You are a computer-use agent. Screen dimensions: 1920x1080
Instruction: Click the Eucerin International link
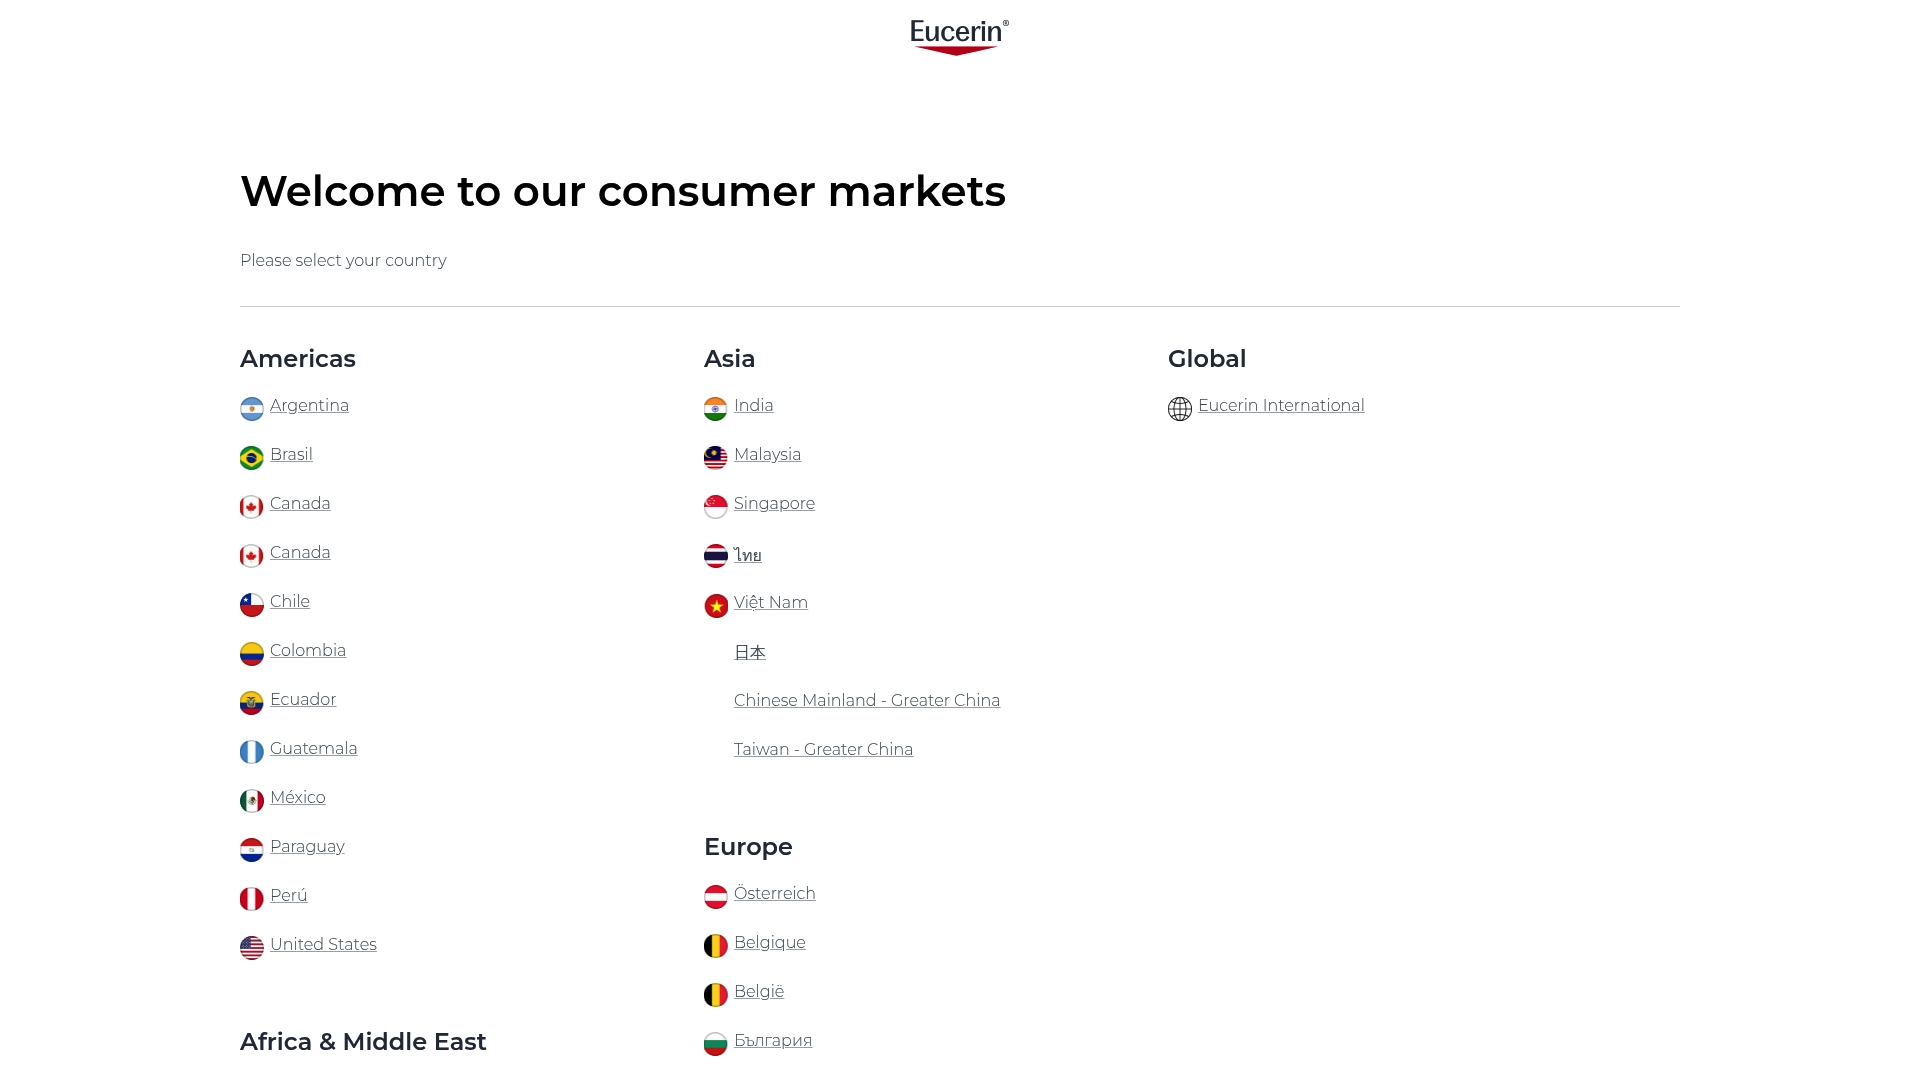tap(1281, 405)
